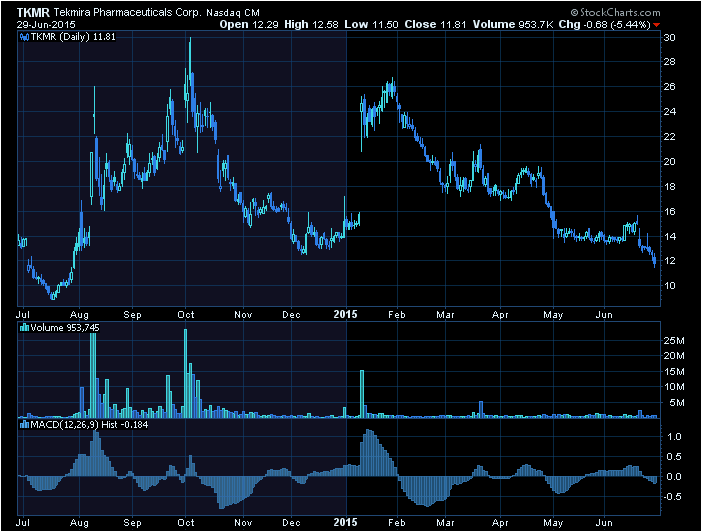Click the 16 label on the price axis
The image size is (702, 532).
pos(669,211)
